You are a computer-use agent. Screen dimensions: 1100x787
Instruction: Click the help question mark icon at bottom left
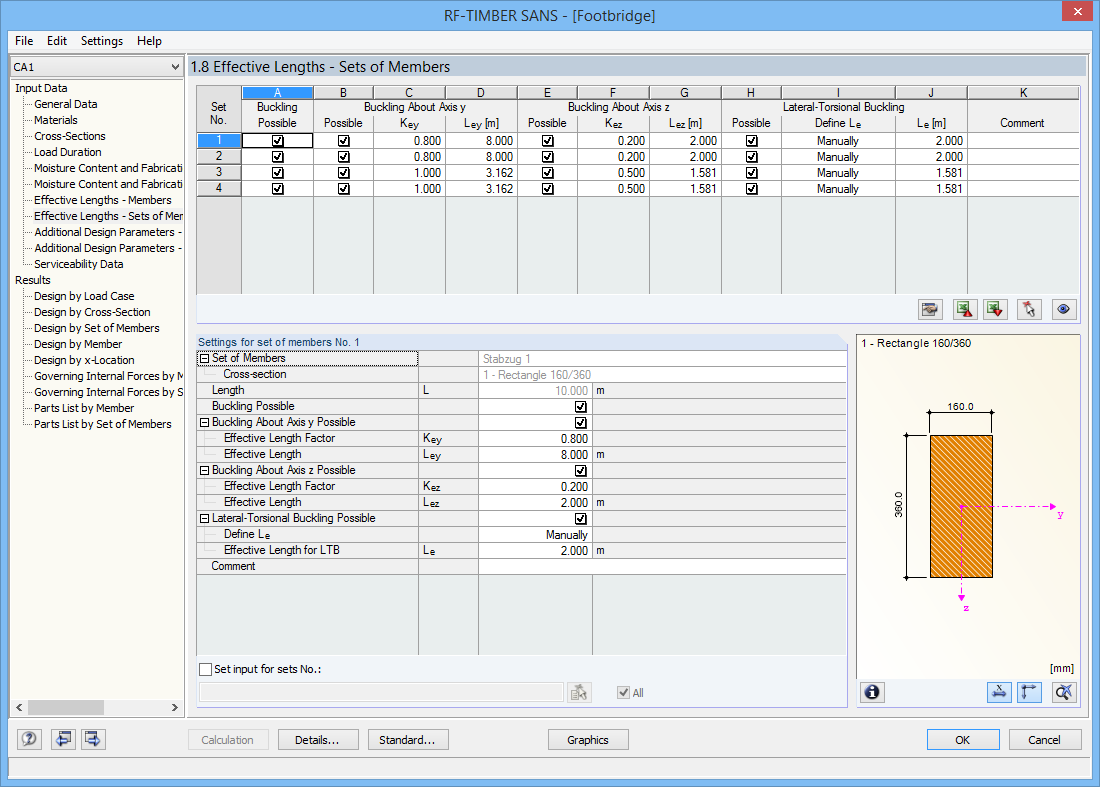point(28,739)
